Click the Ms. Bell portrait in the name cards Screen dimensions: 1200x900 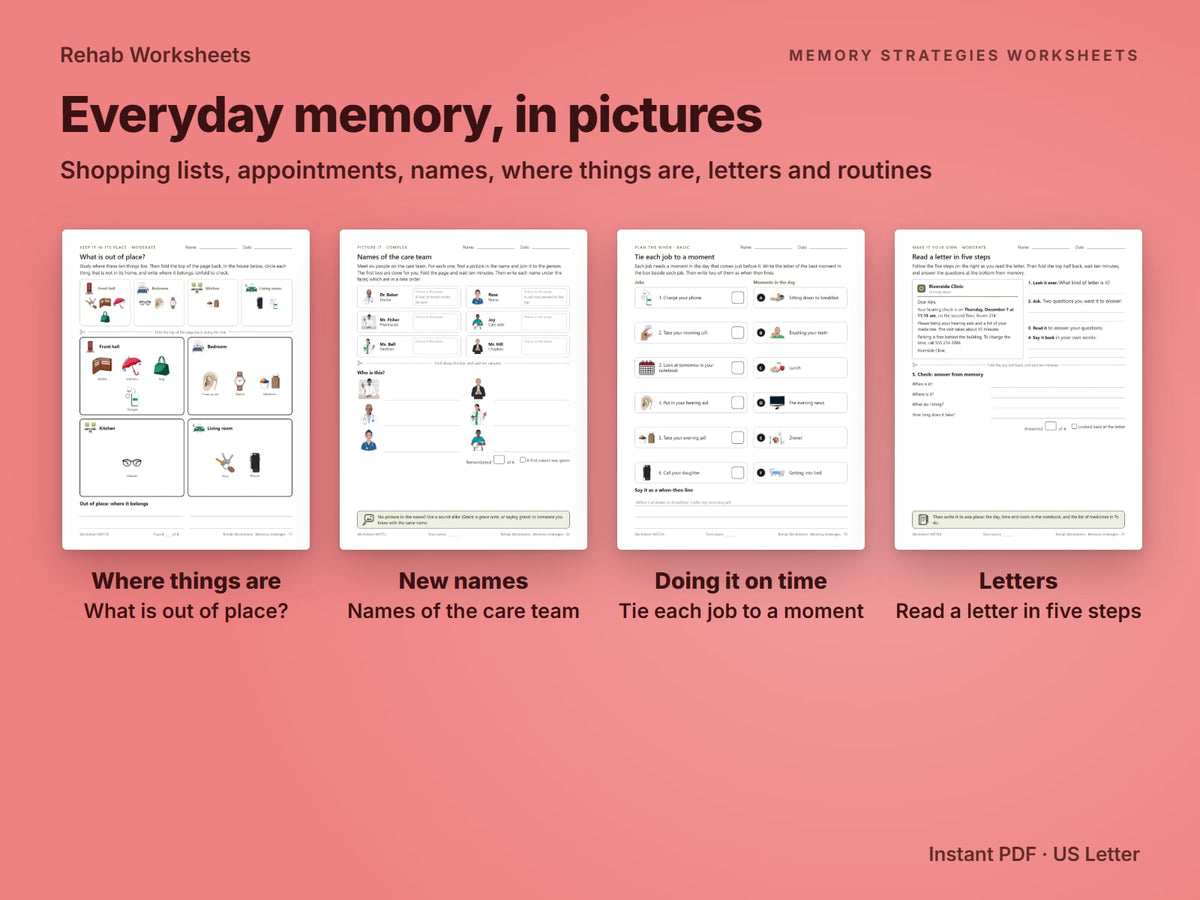(368, 346)
